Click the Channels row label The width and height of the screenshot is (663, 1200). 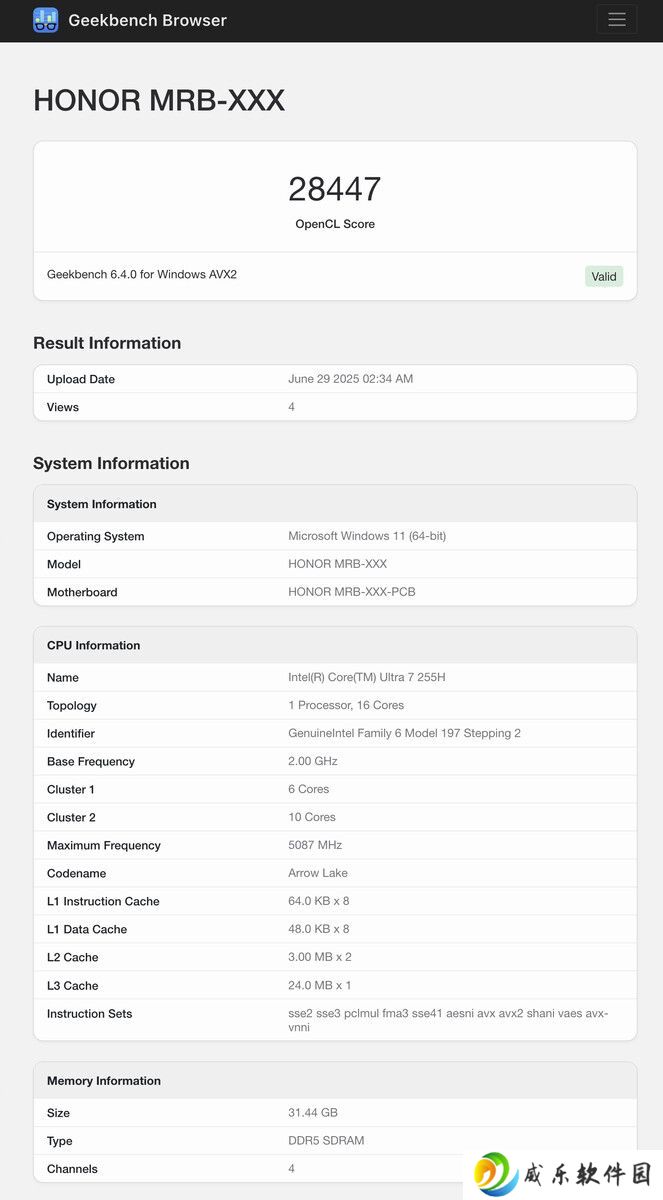(72, 1168)
